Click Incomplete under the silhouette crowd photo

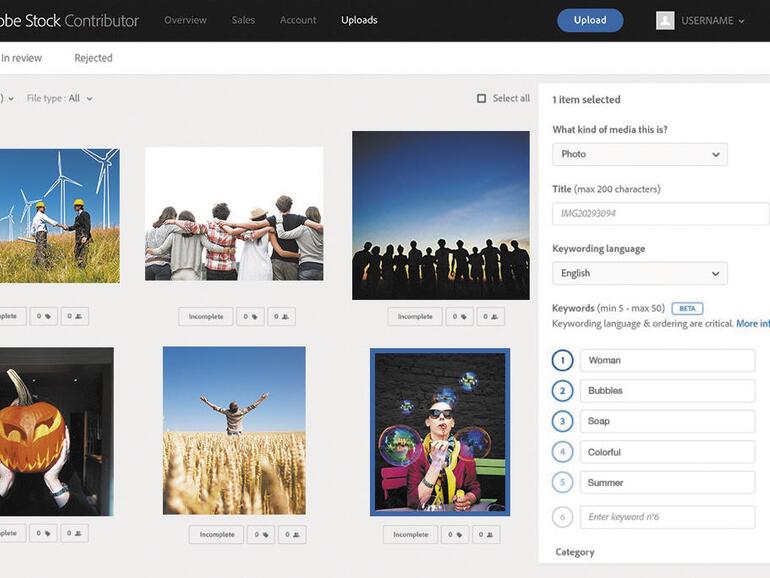415,317
